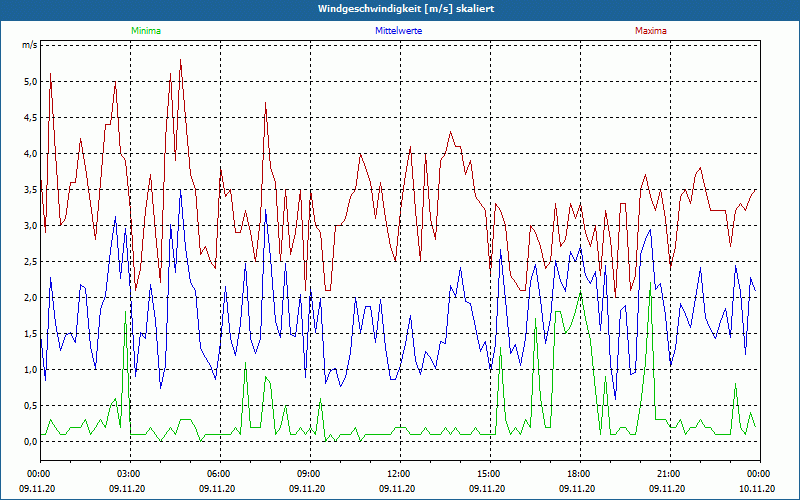
Task: Click the 15:00 time axis label
Action: (x=489, y=474)
